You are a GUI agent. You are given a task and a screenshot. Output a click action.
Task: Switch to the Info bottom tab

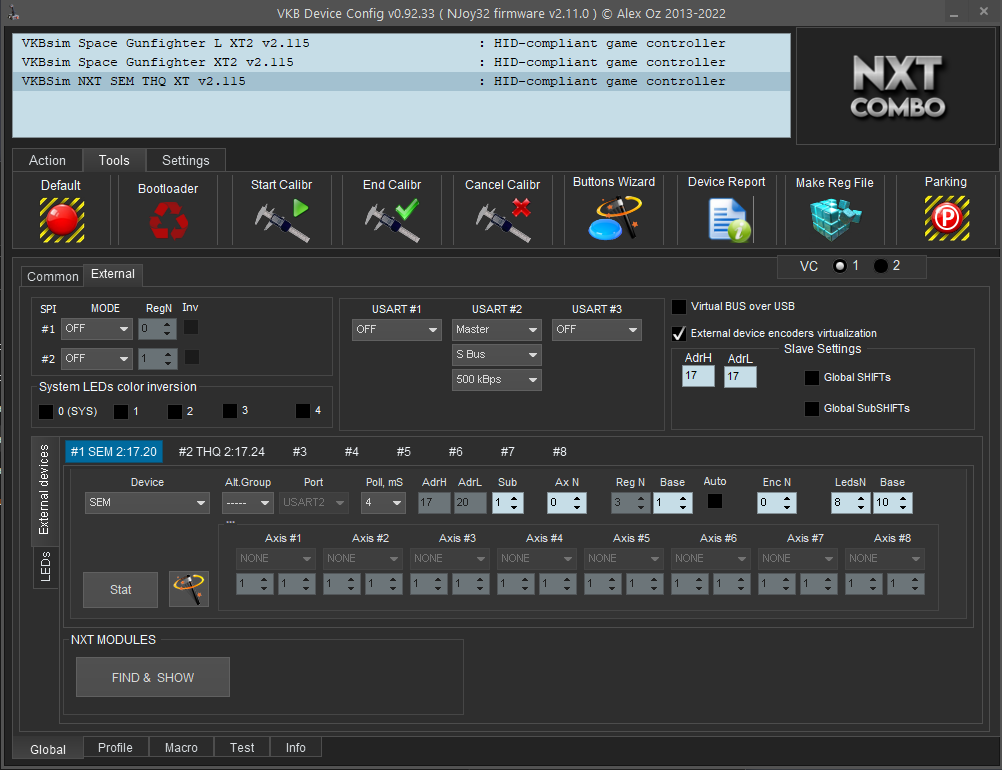[x=296, y=748]
